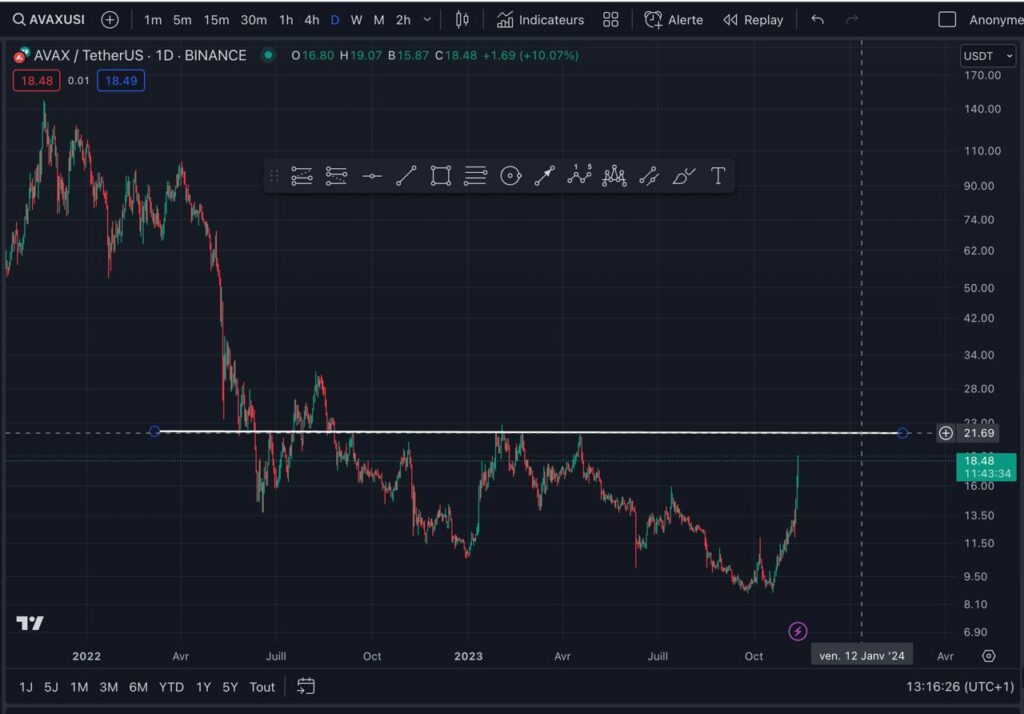Click the plus icon beside 21.69

click(x=946, y=433)
